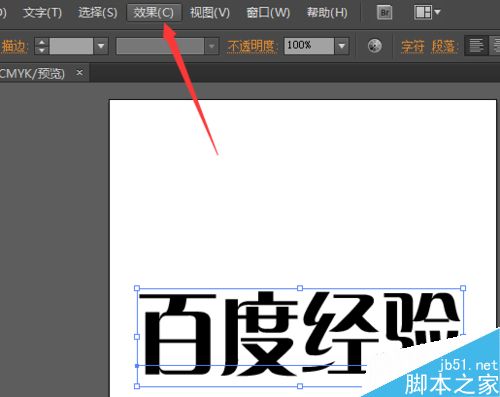Open the 帮助(H) menu

327,13
